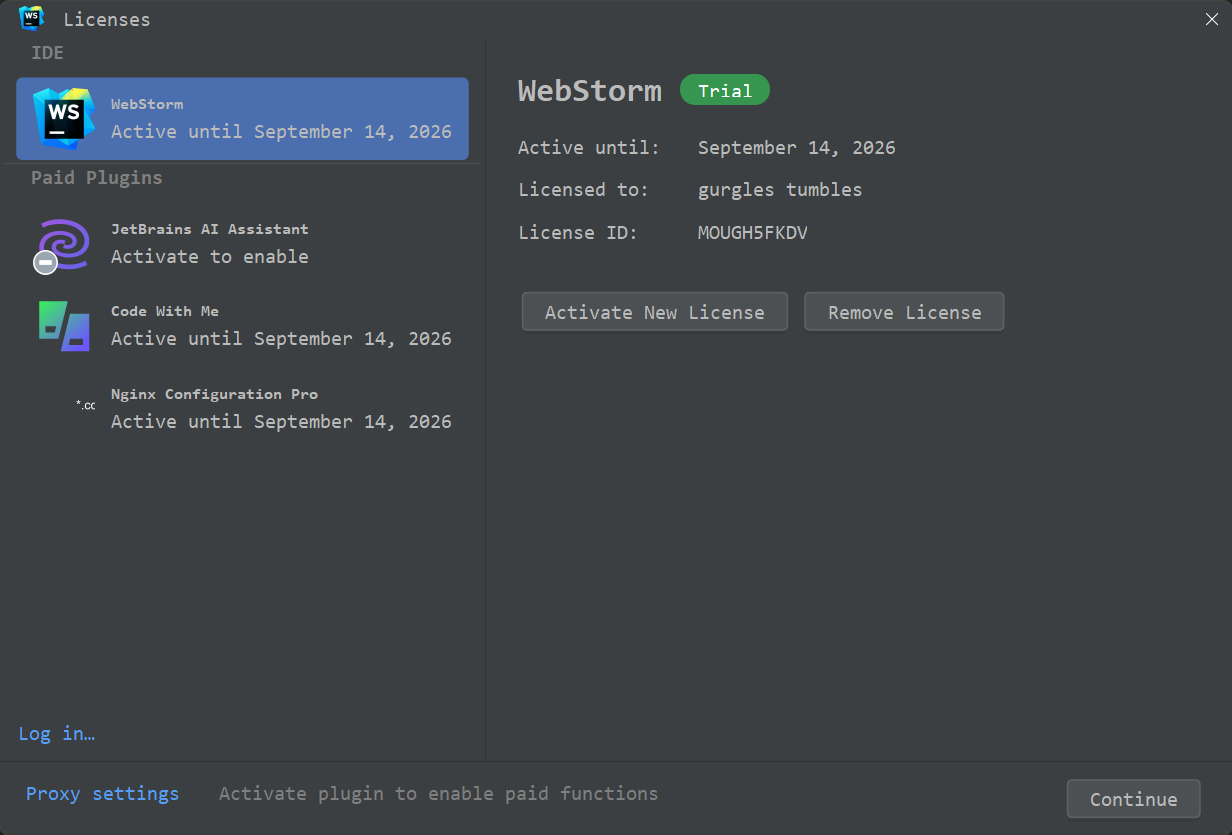1232x835 pixels.
Task: Select the WebStorm entry under IDE
Action: 240,118
